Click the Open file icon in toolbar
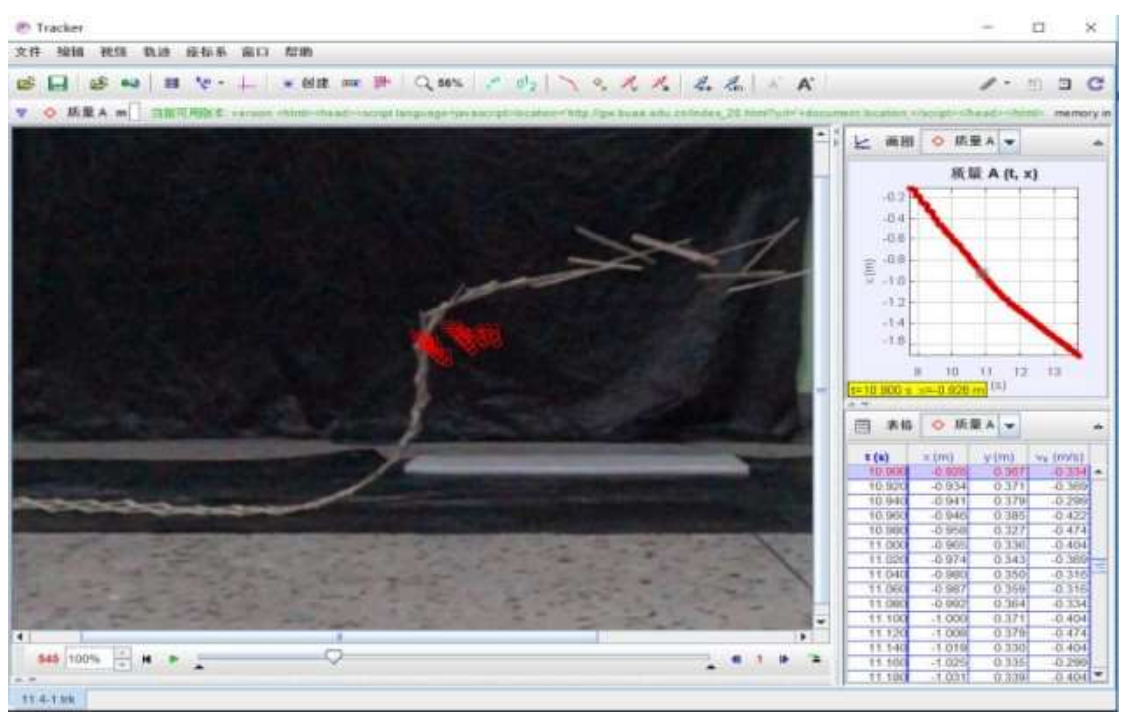The width and height of the screenshot is (1127, 717). pyautogui.click(x=25, y=83)
